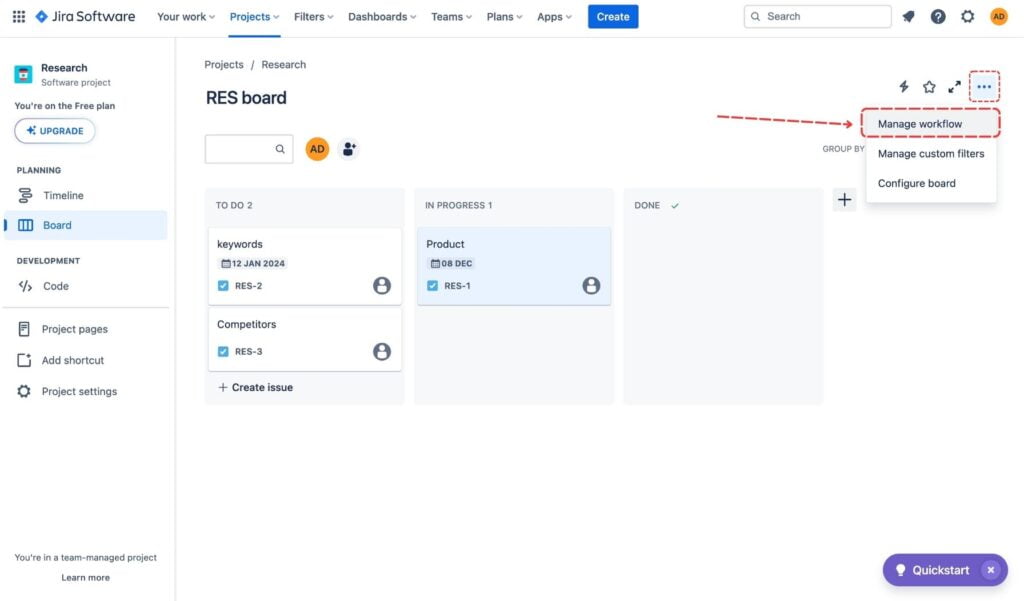Select the issue type checkbox on RES-1
The image size is (1024, 601).
431,285
